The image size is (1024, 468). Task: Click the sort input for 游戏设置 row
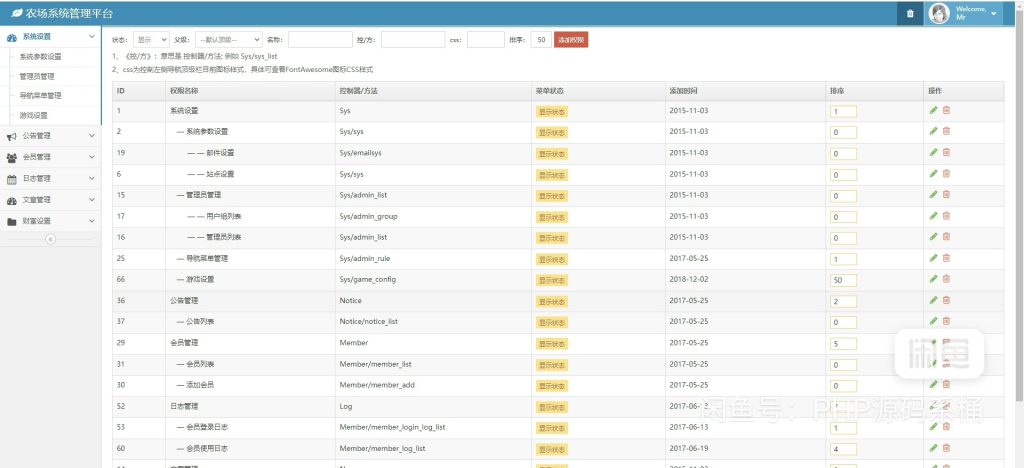click(842, 280)
